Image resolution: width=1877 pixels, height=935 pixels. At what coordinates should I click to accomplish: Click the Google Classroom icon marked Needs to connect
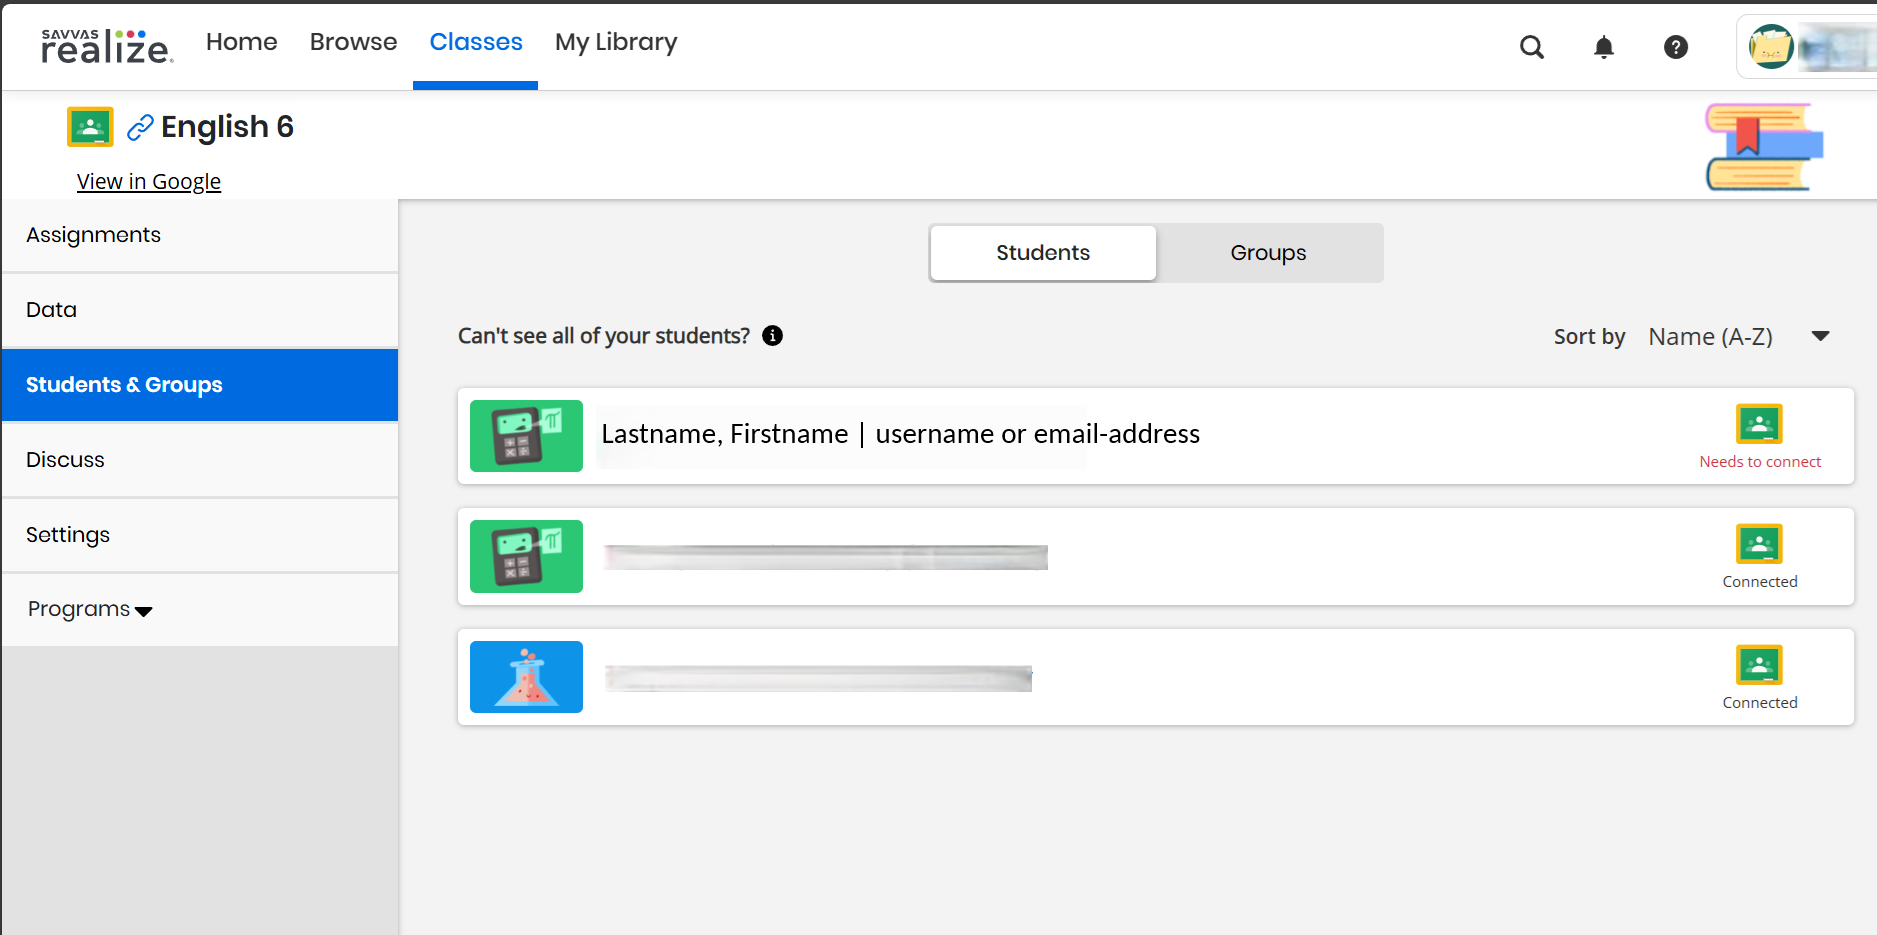pos(1759,424)
